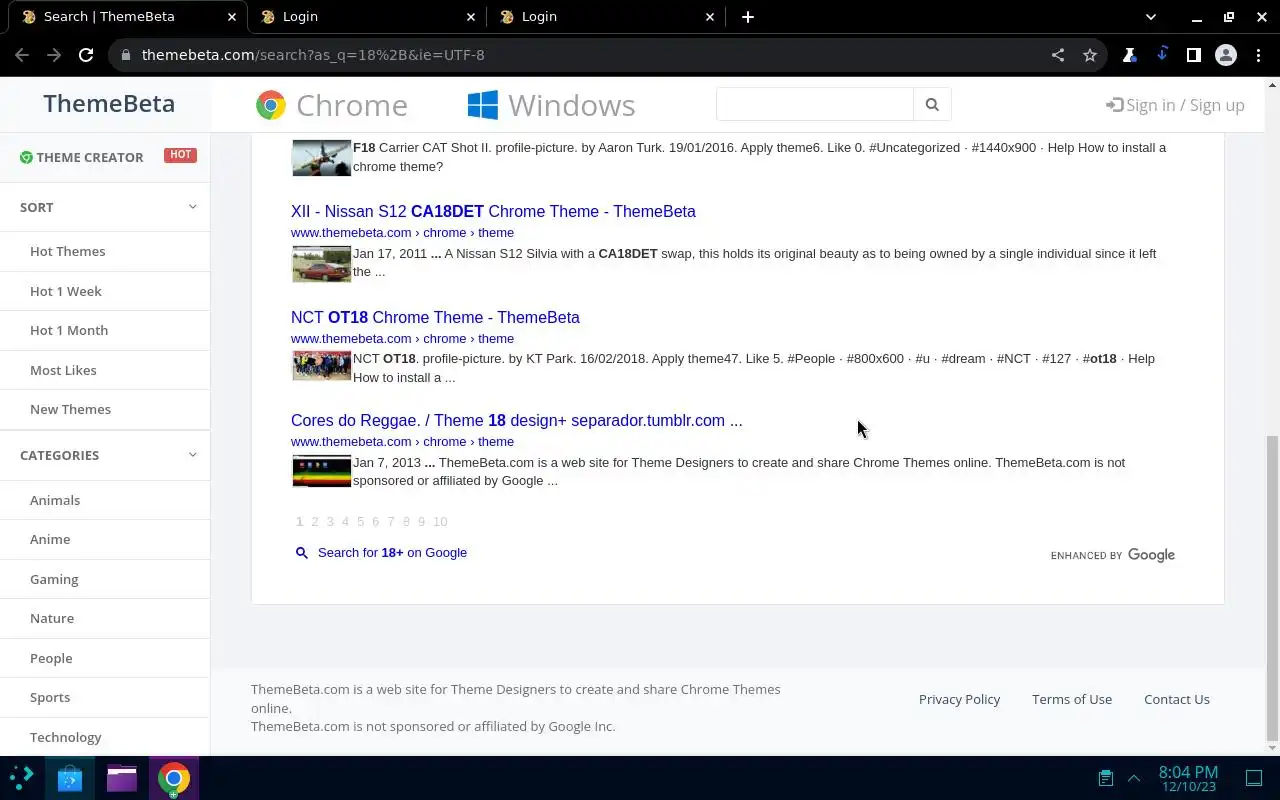Expand the system tray up arrow
The width and height of the screenshot is (1280, 800).
1134,778
